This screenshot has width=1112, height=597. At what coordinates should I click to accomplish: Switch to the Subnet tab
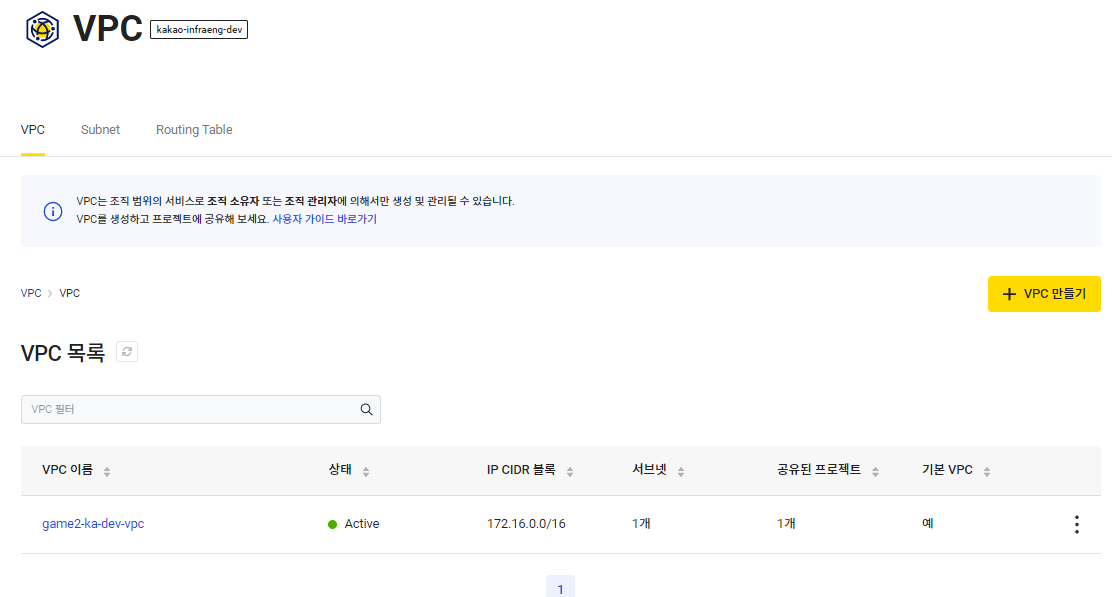[x=100, y=129]
